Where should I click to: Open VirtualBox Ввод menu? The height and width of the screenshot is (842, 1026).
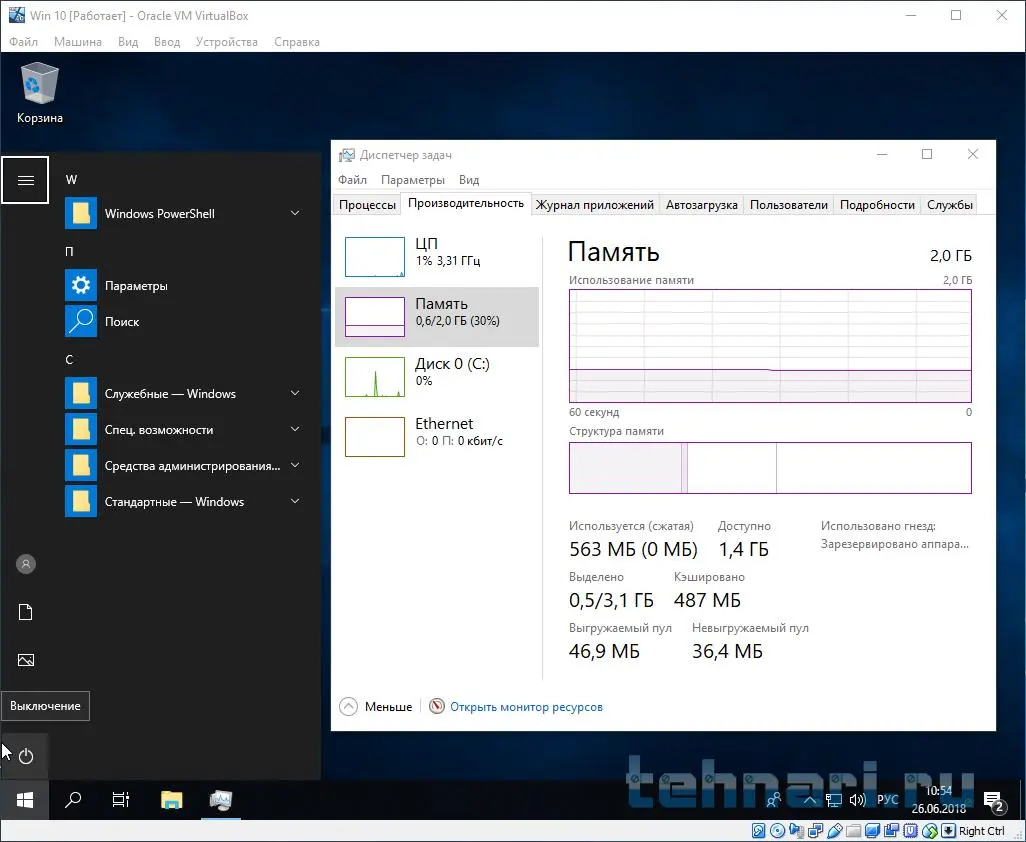click(167, 42)
